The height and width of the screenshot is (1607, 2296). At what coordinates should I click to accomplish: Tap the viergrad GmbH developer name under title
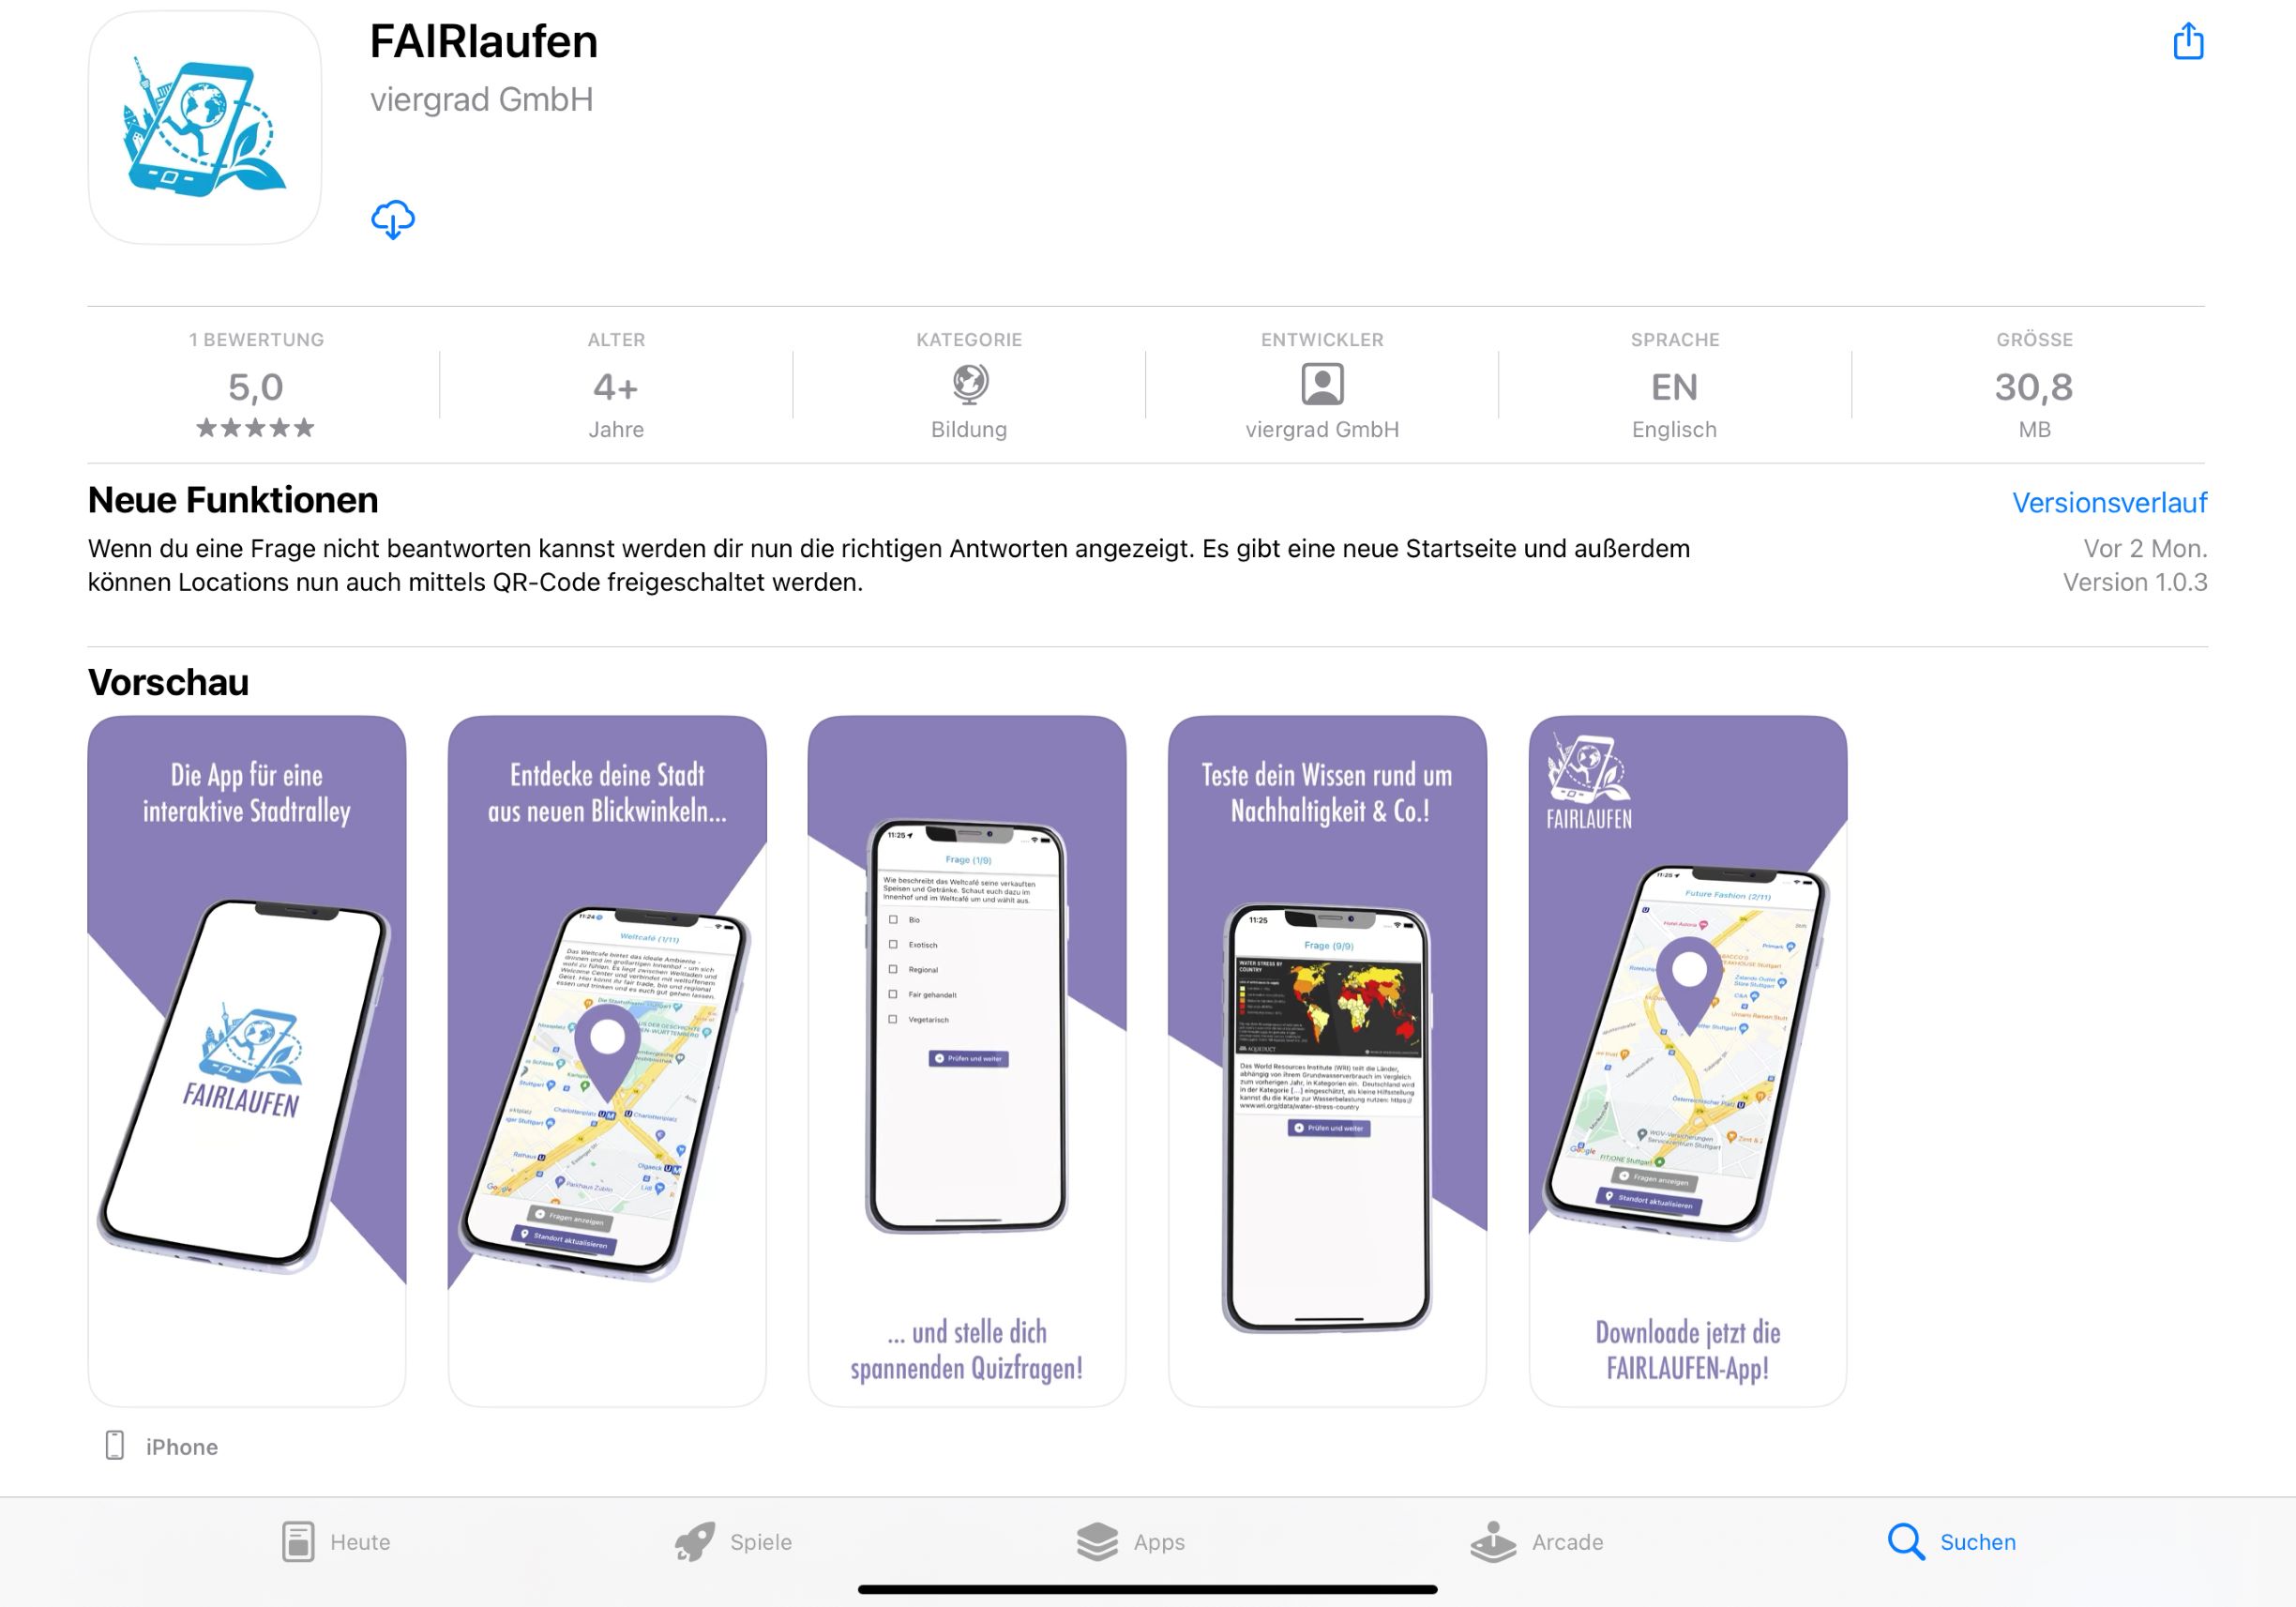coord(481,100)
